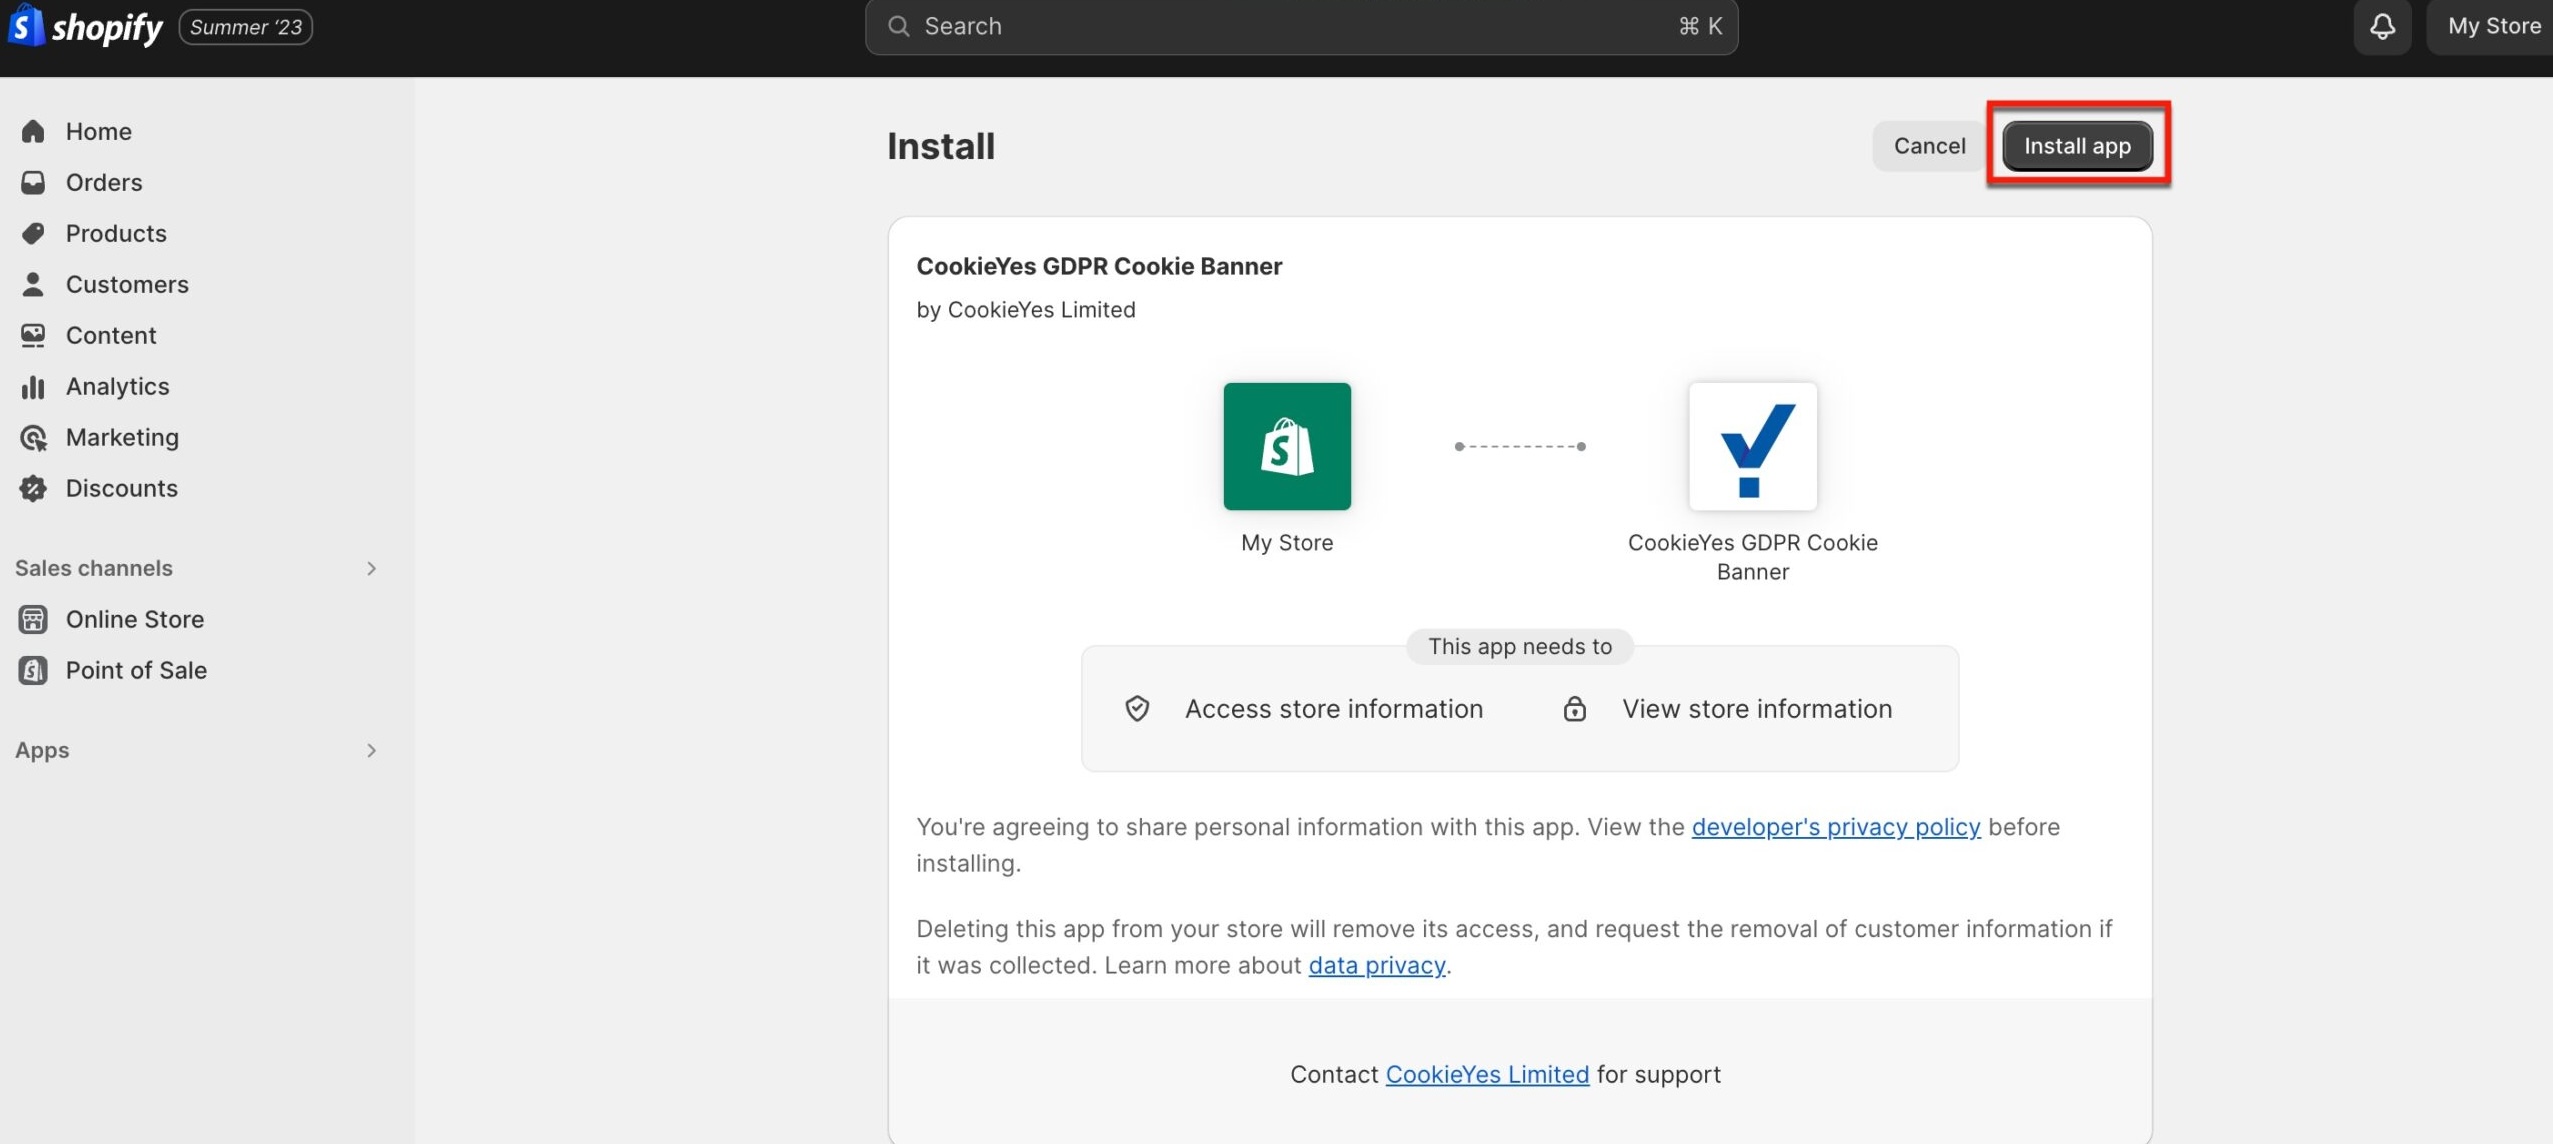
Task: Open the CookieYes Limited support link
Action: click(x=1487, y=1074)
